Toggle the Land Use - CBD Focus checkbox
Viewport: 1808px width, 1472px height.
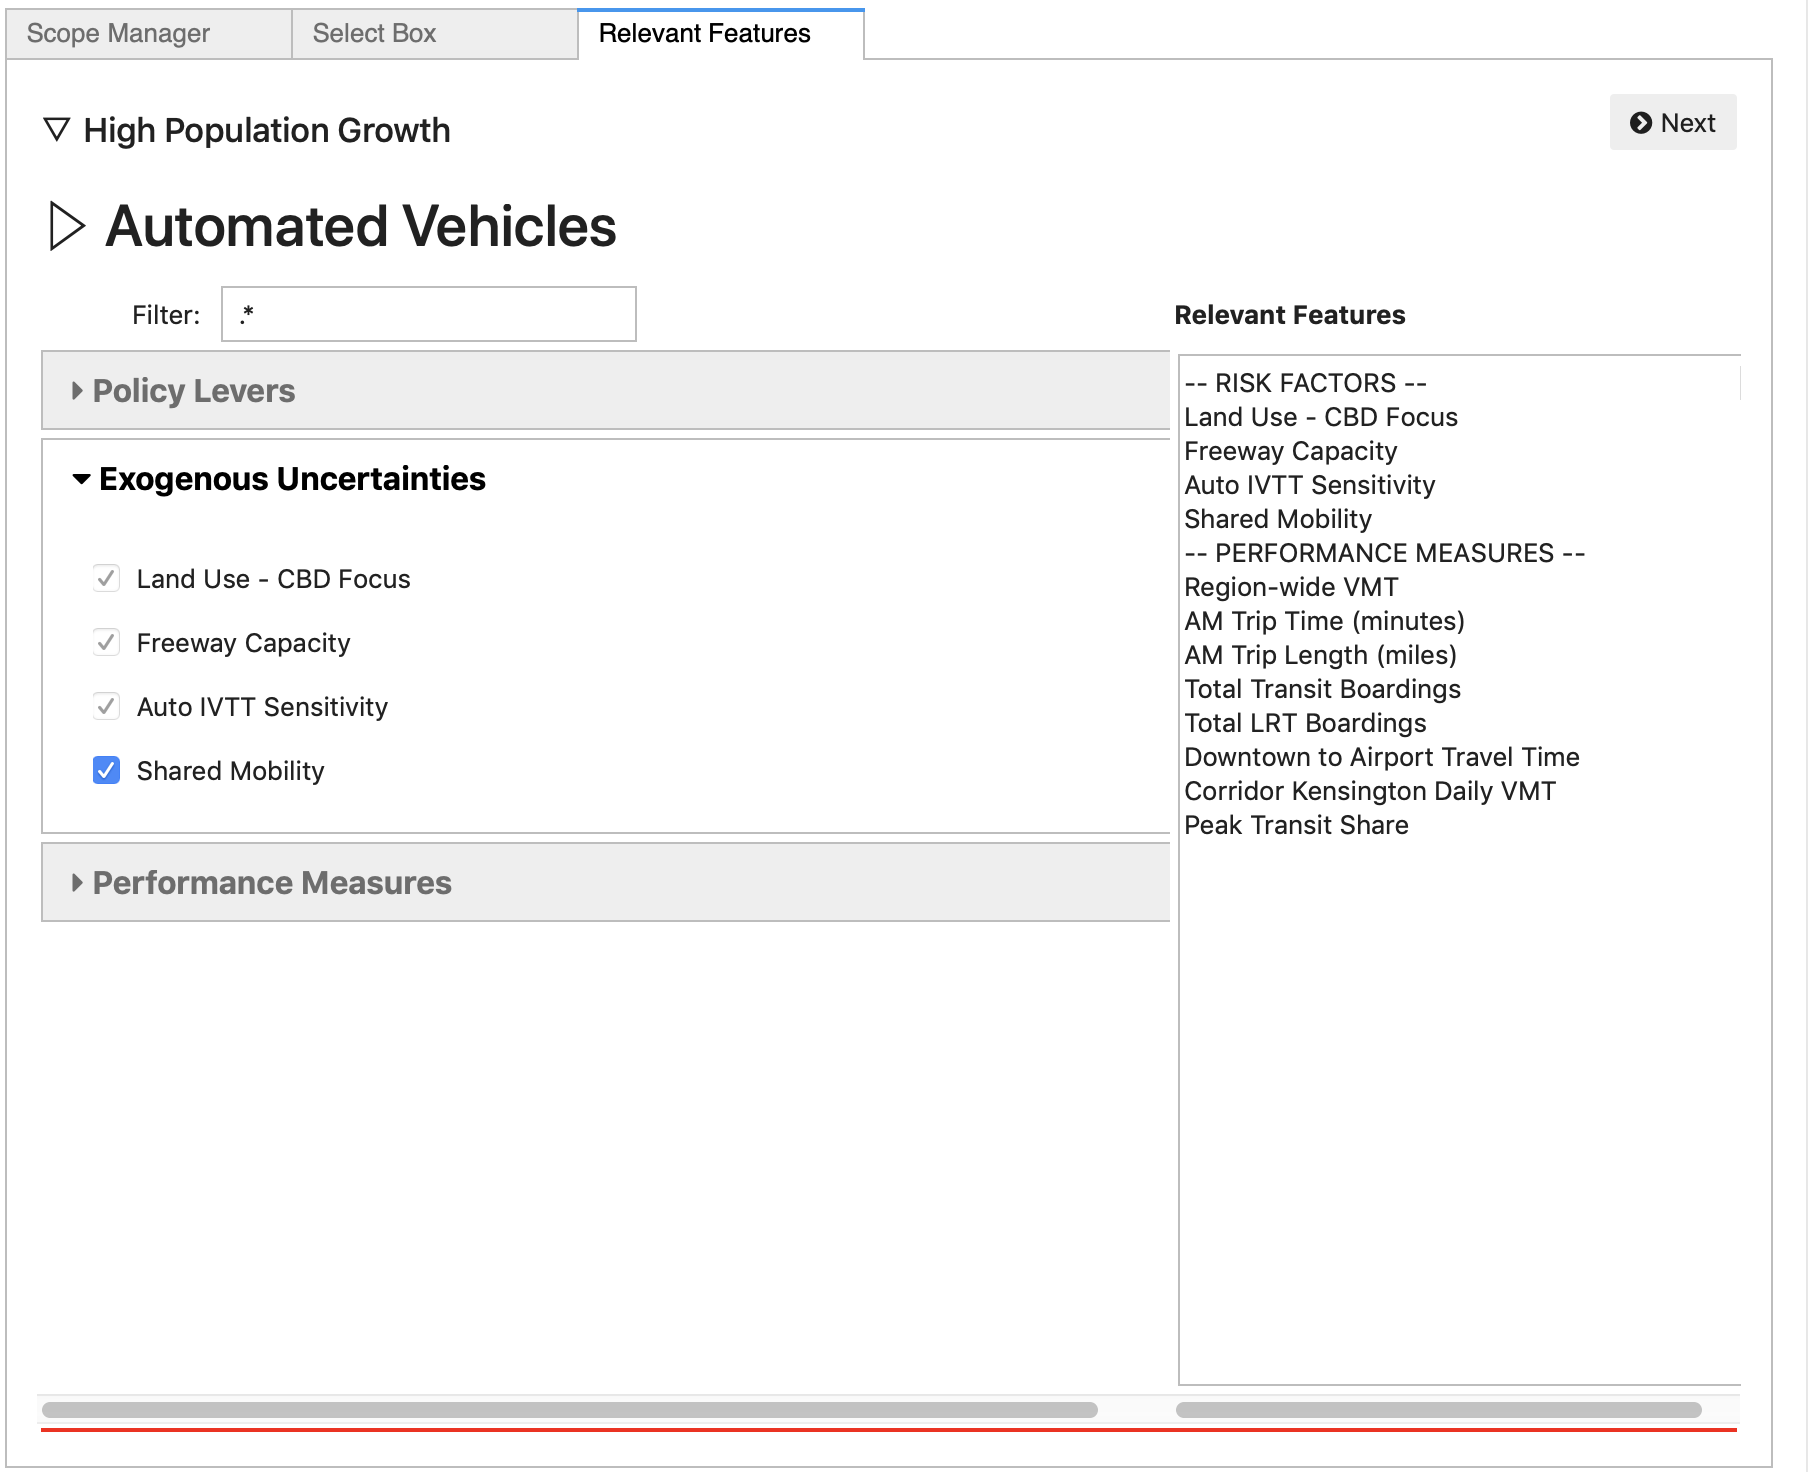point(107,579)
